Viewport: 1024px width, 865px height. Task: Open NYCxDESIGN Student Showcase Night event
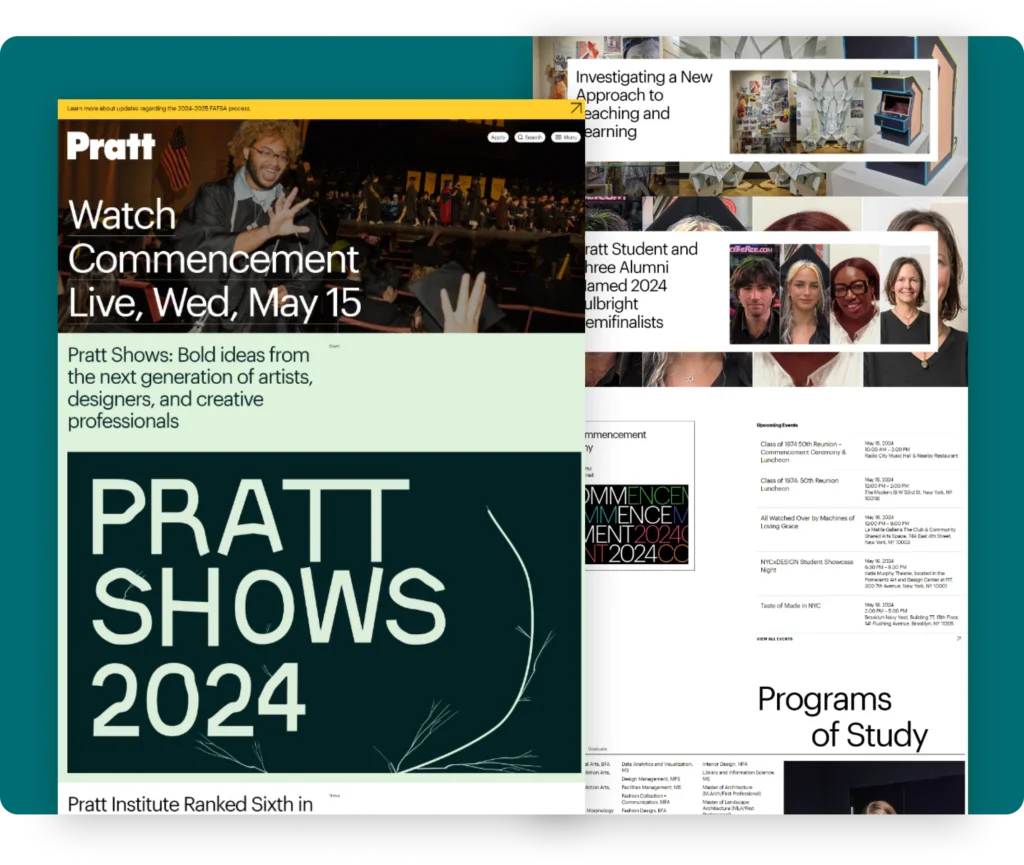pyautogui.click(x=807, y=566)
